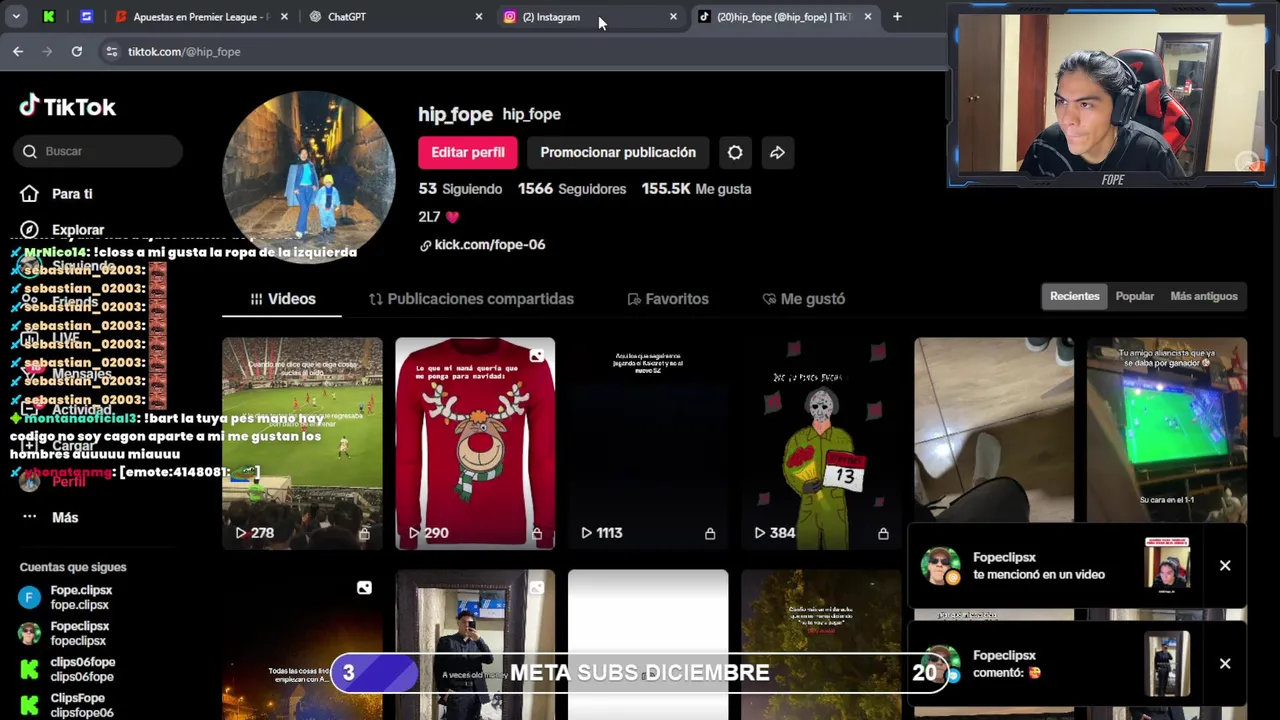
Task: Sort videos by Recientes
Action: (1074, 296)
